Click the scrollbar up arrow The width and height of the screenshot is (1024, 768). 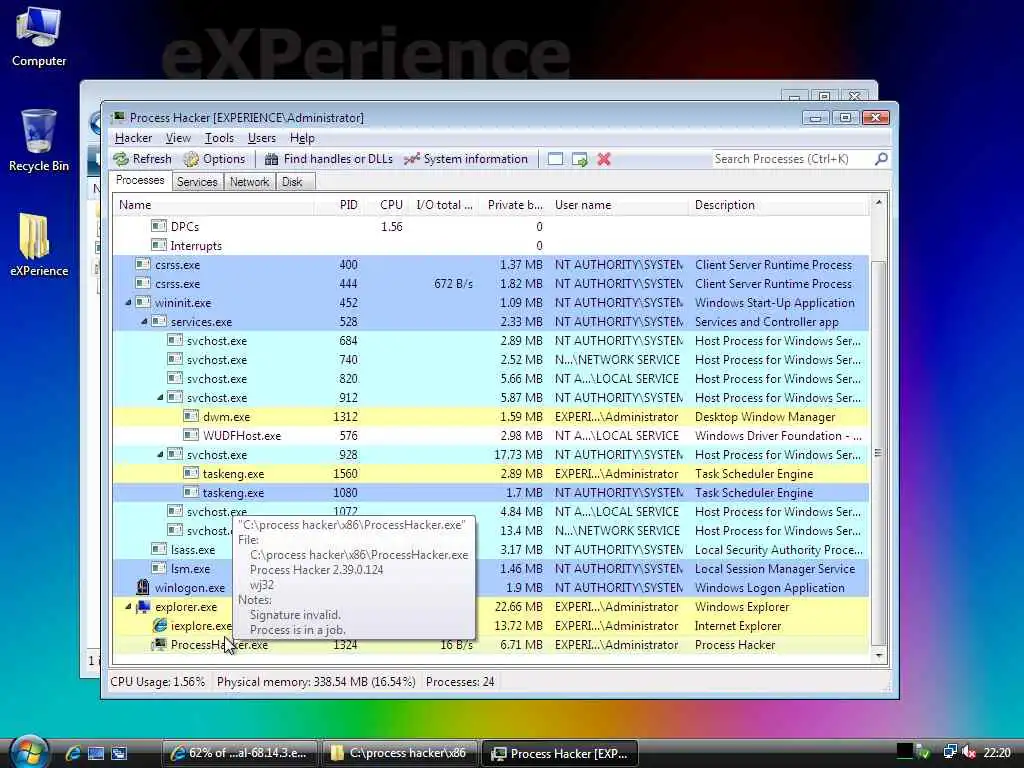(x=878, y=202)
